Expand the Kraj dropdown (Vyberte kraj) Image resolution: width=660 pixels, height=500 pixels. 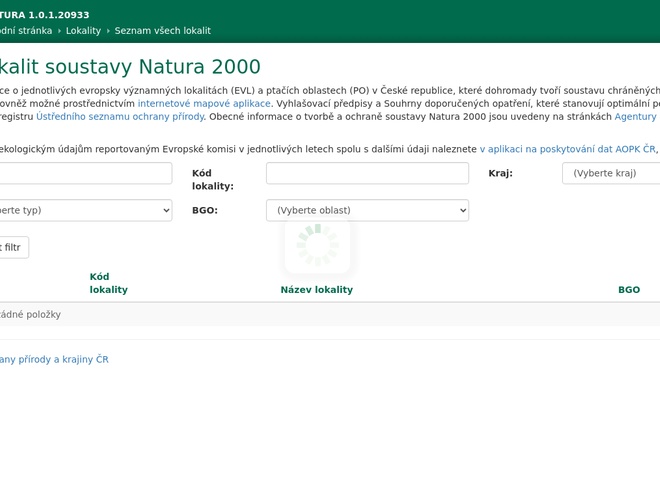click(611, 173)
